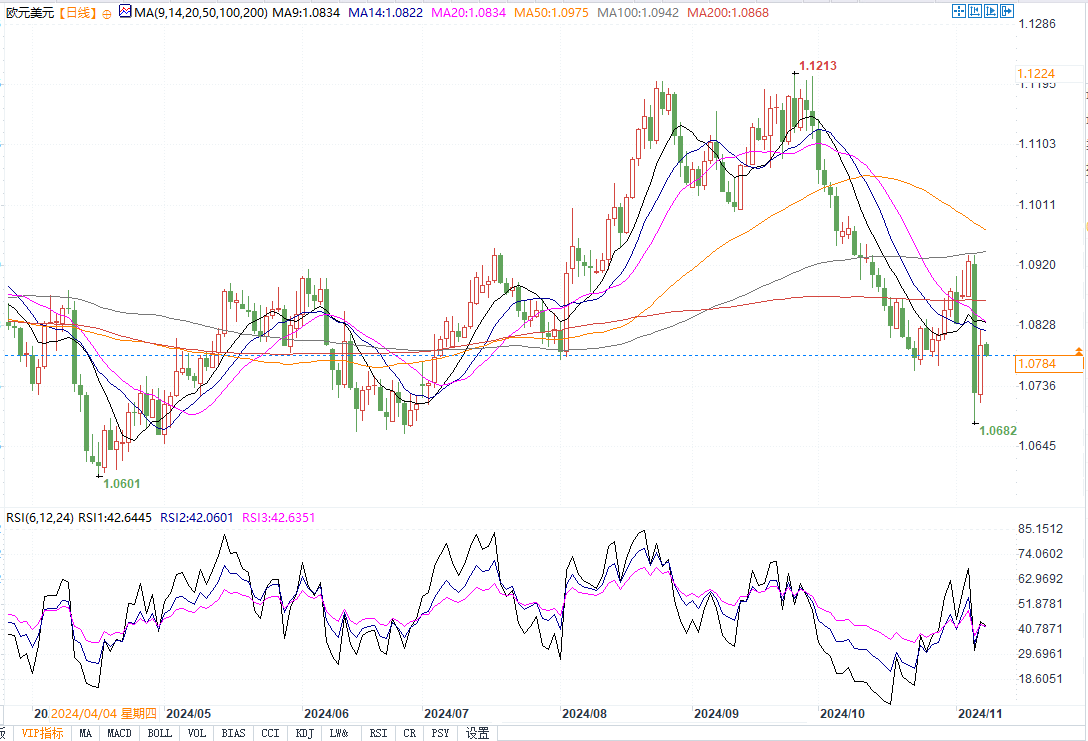This screenshot has width=1088, height=741.
Task: Click the orange price alert arrow marker
Action: click(x=1079, y=351)
